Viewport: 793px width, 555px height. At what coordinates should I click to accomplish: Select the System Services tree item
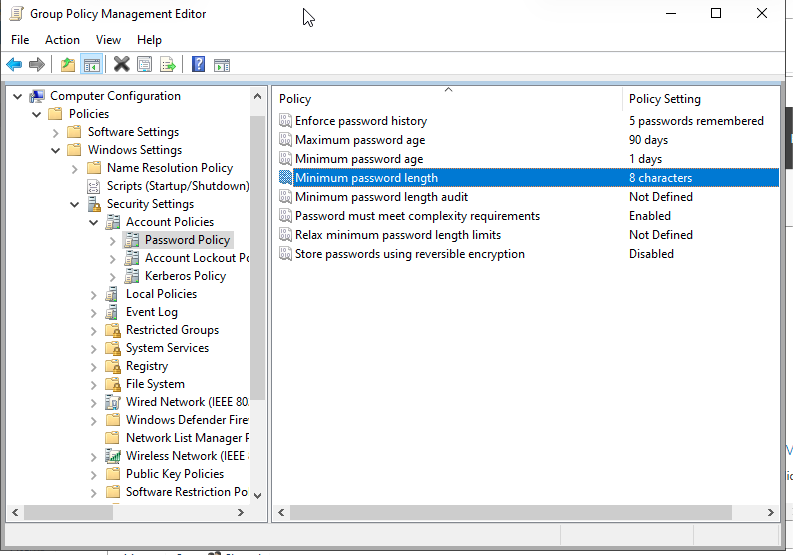tap(167, 348)
